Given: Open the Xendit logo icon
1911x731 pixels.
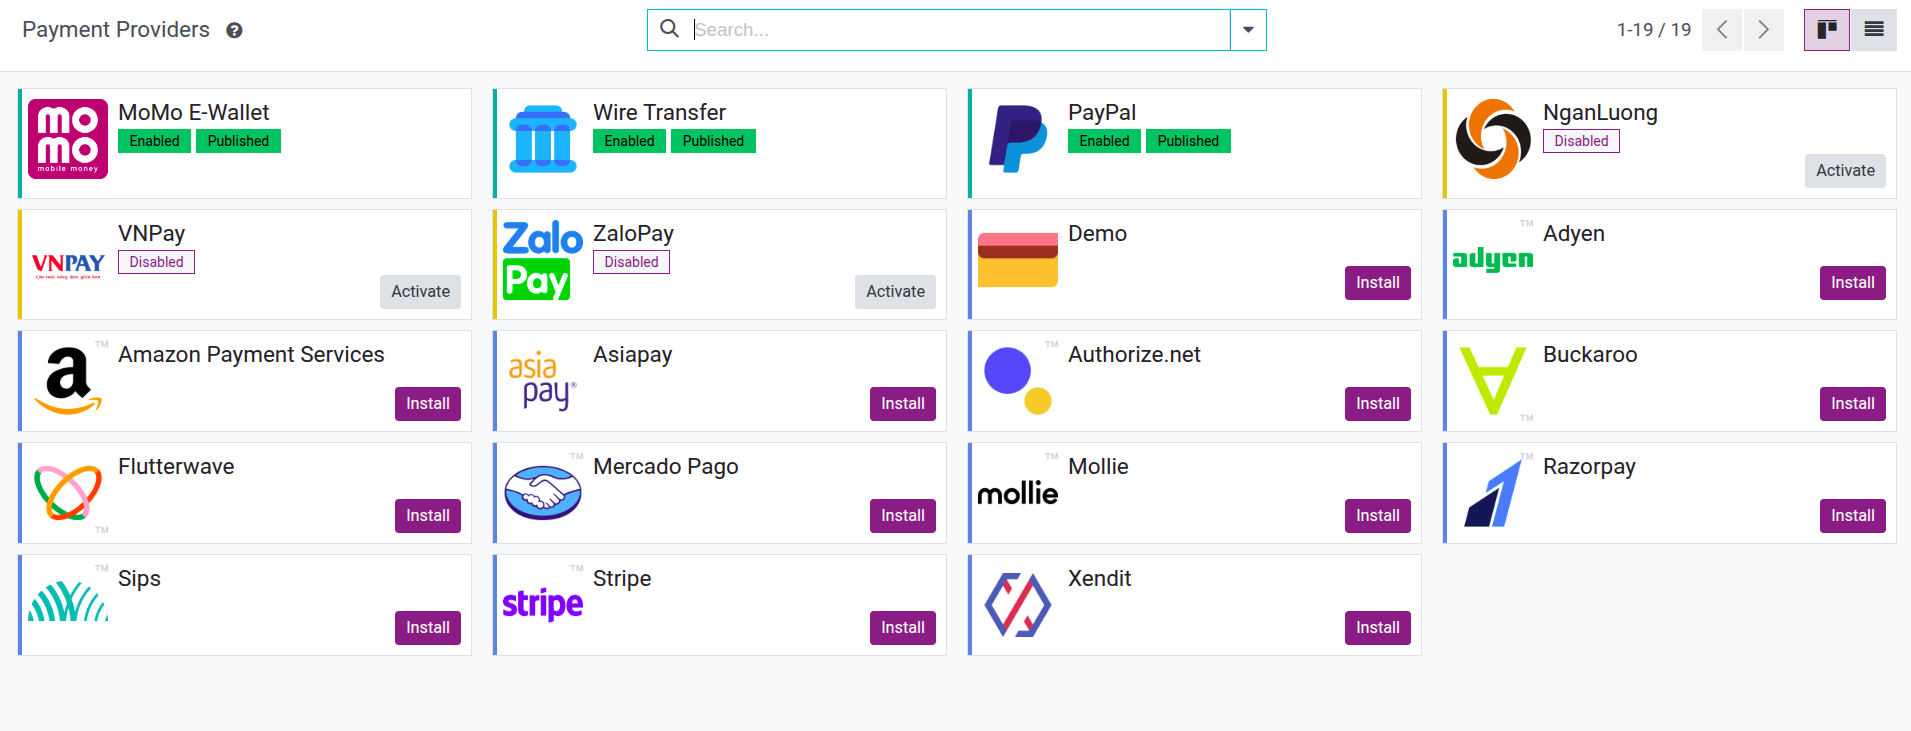Looking at the screenshot, I should (x=1018, y=604).
